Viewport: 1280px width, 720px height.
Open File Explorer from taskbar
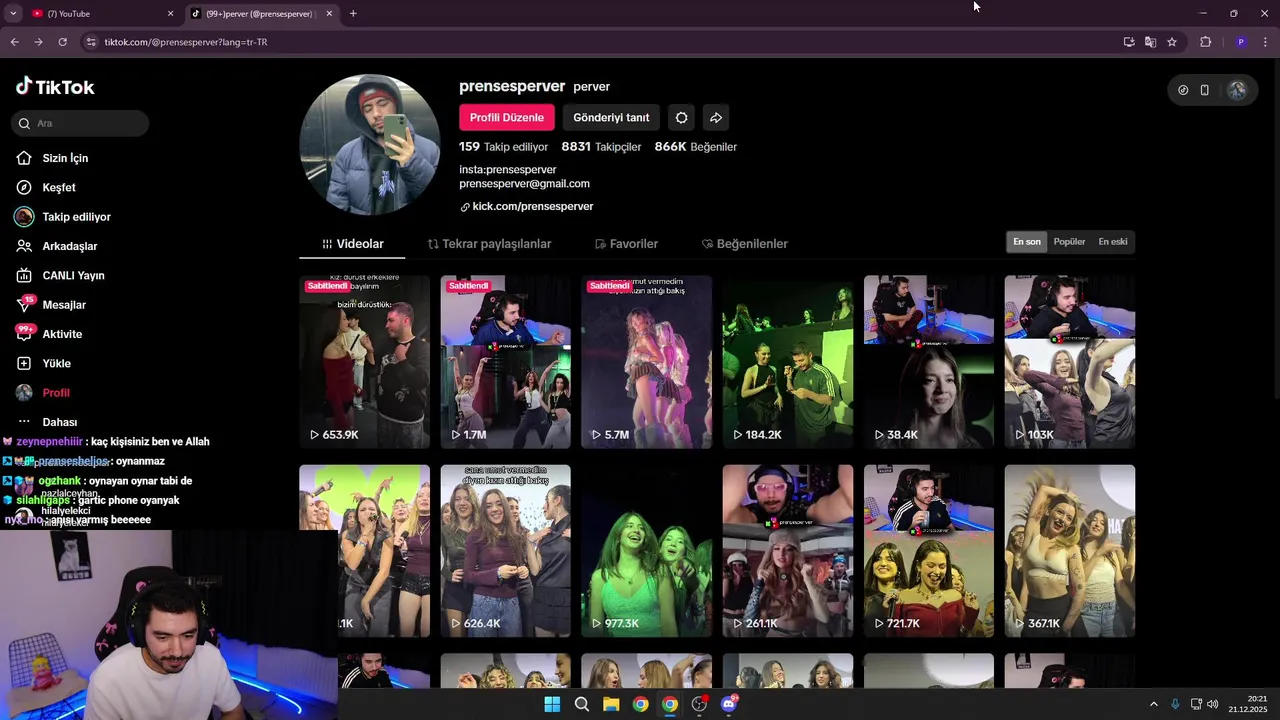[611, 704]
